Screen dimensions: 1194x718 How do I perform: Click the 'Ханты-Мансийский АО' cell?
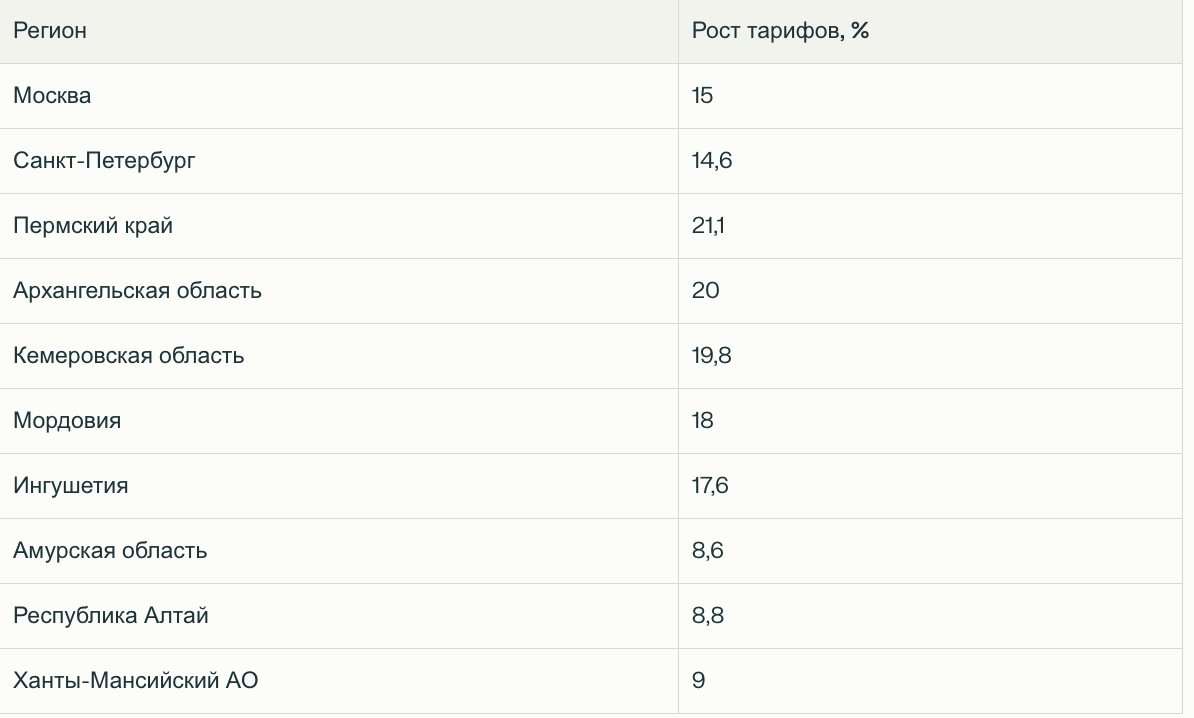pos(135,681)
